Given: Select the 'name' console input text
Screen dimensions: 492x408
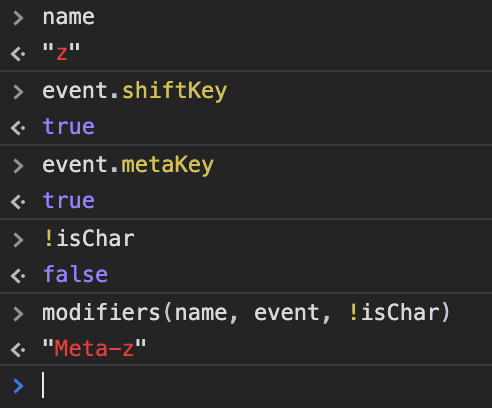Looking at the screenshot, I should (x=68, y=17).
